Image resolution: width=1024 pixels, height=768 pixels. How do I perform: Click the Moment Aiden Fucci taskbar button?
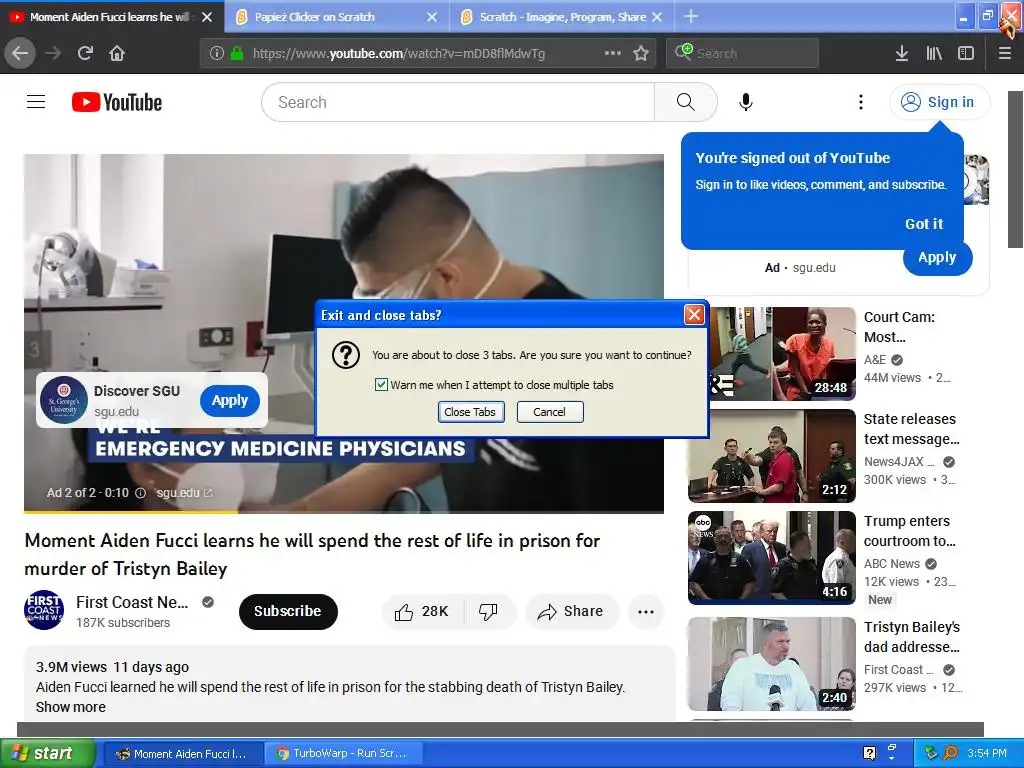(184, 754)
